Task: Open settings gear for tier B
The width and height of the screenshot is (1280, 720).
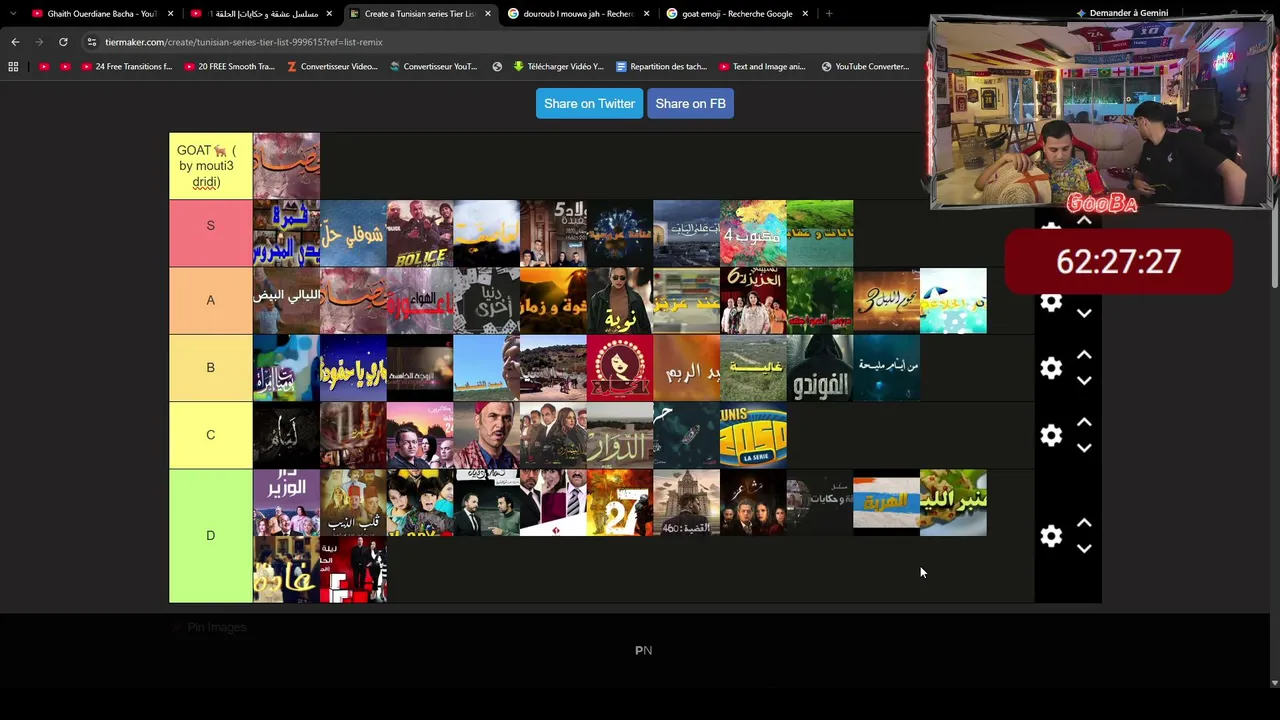Action: tap(1051, 368)
